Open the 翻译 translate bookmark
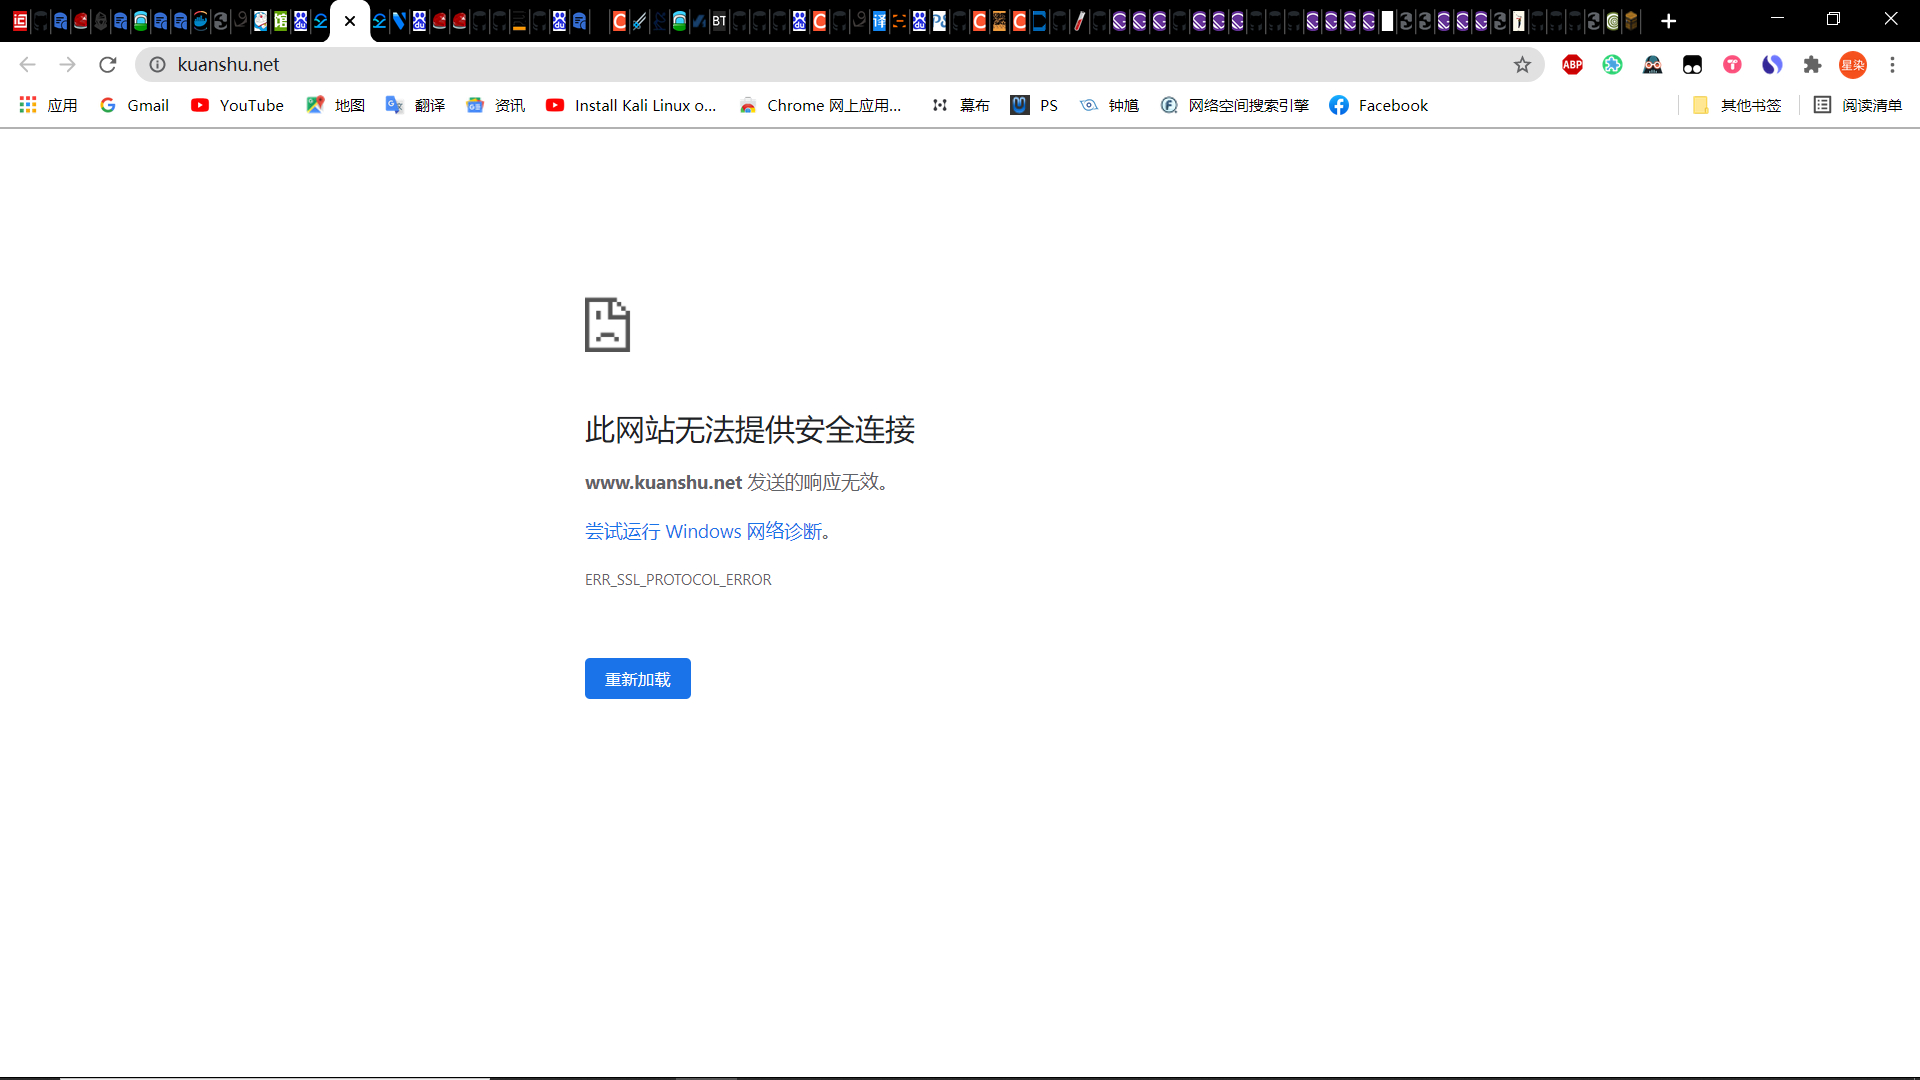The height and width of the screenshot is (1080, 1920). coord(415,105)
